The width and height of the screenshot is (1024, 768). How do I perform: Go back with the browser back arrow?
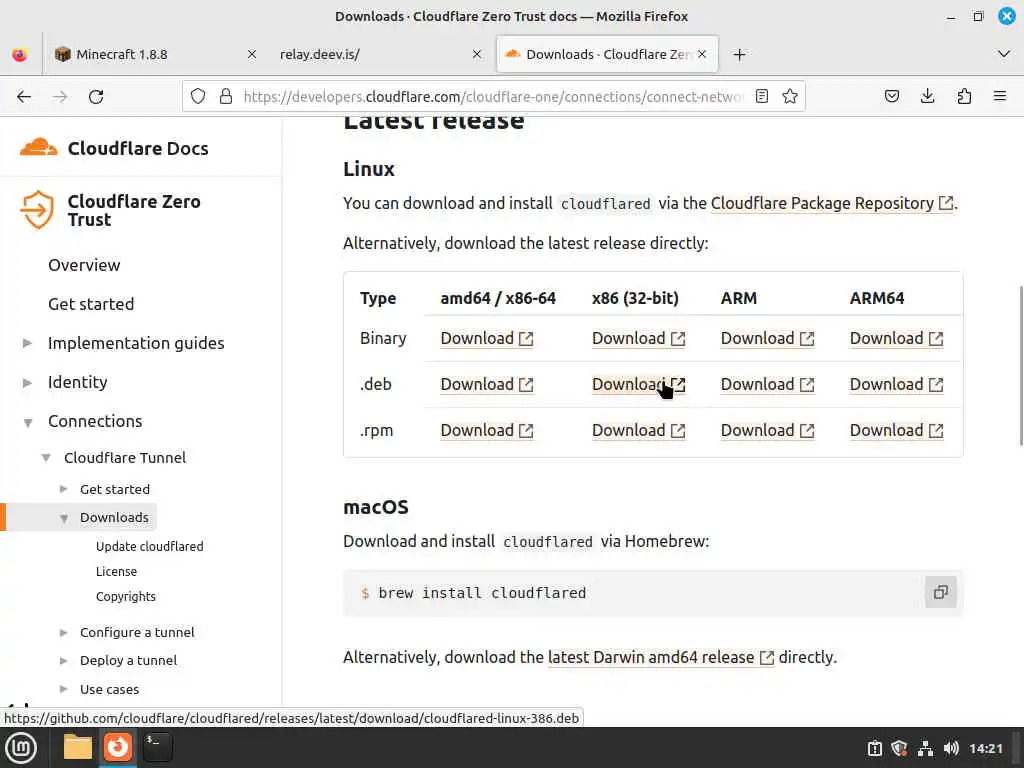click(x=24, y=97)
